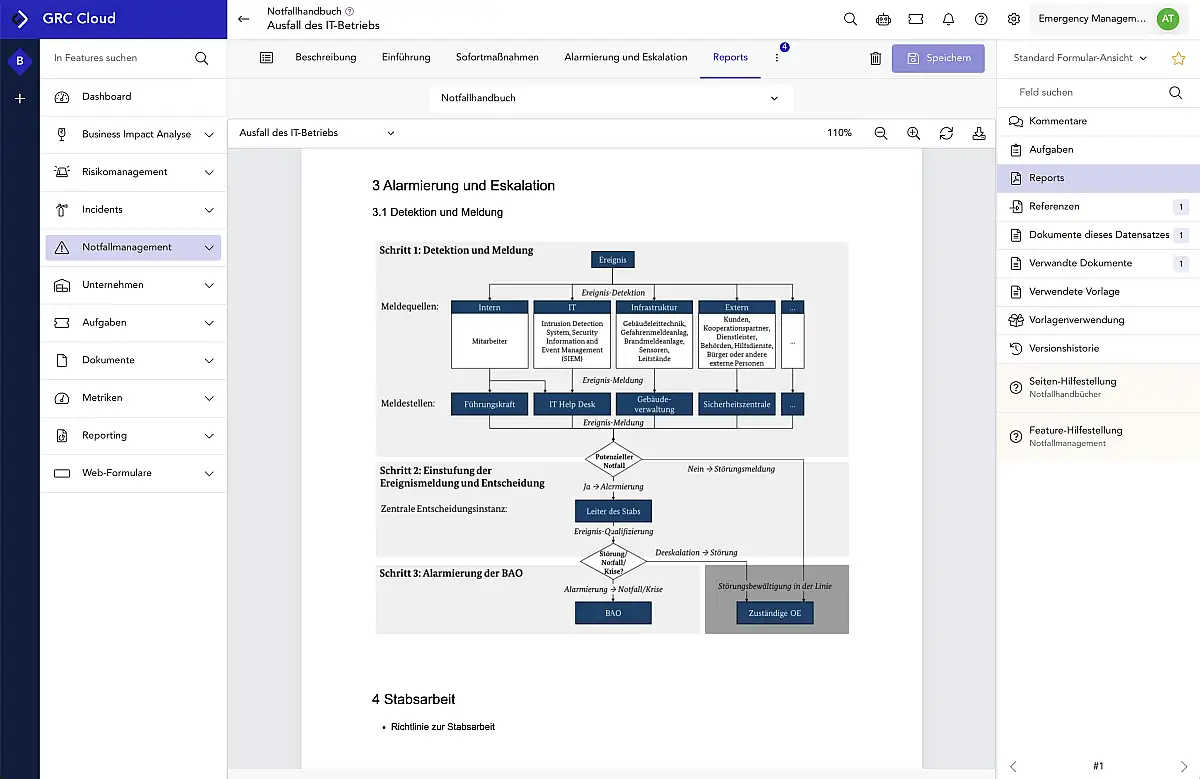This screenshot has height=779, width=1200.
Task: Open the Notfallhandbuch dropdown
Action: 610,98
